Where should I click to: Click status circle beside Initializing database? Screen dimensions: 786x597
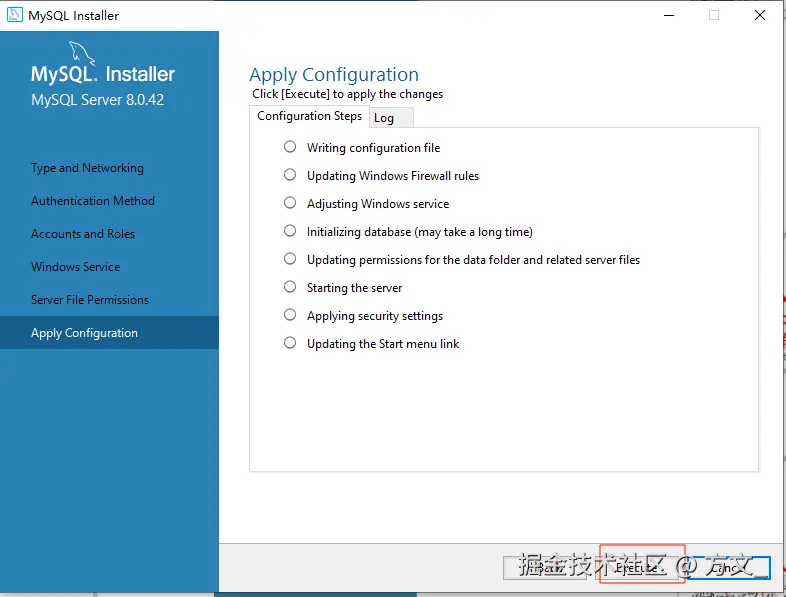(290, 231)
